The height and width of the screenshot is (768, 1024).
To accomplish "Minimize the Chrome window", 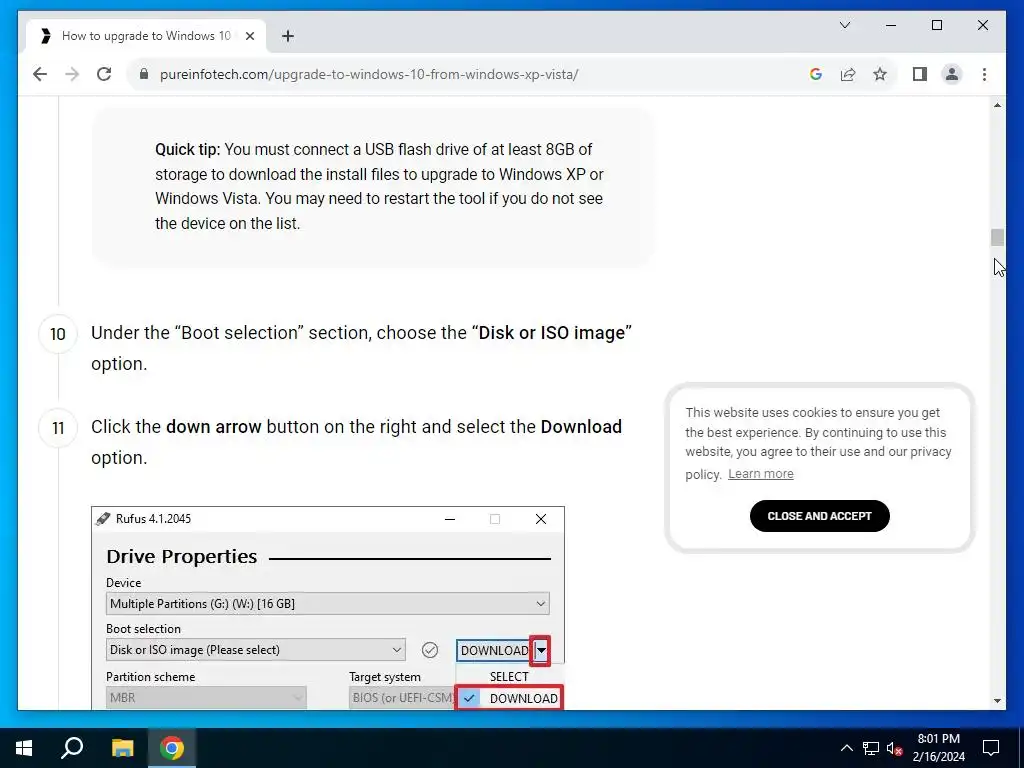I will 891,25.
